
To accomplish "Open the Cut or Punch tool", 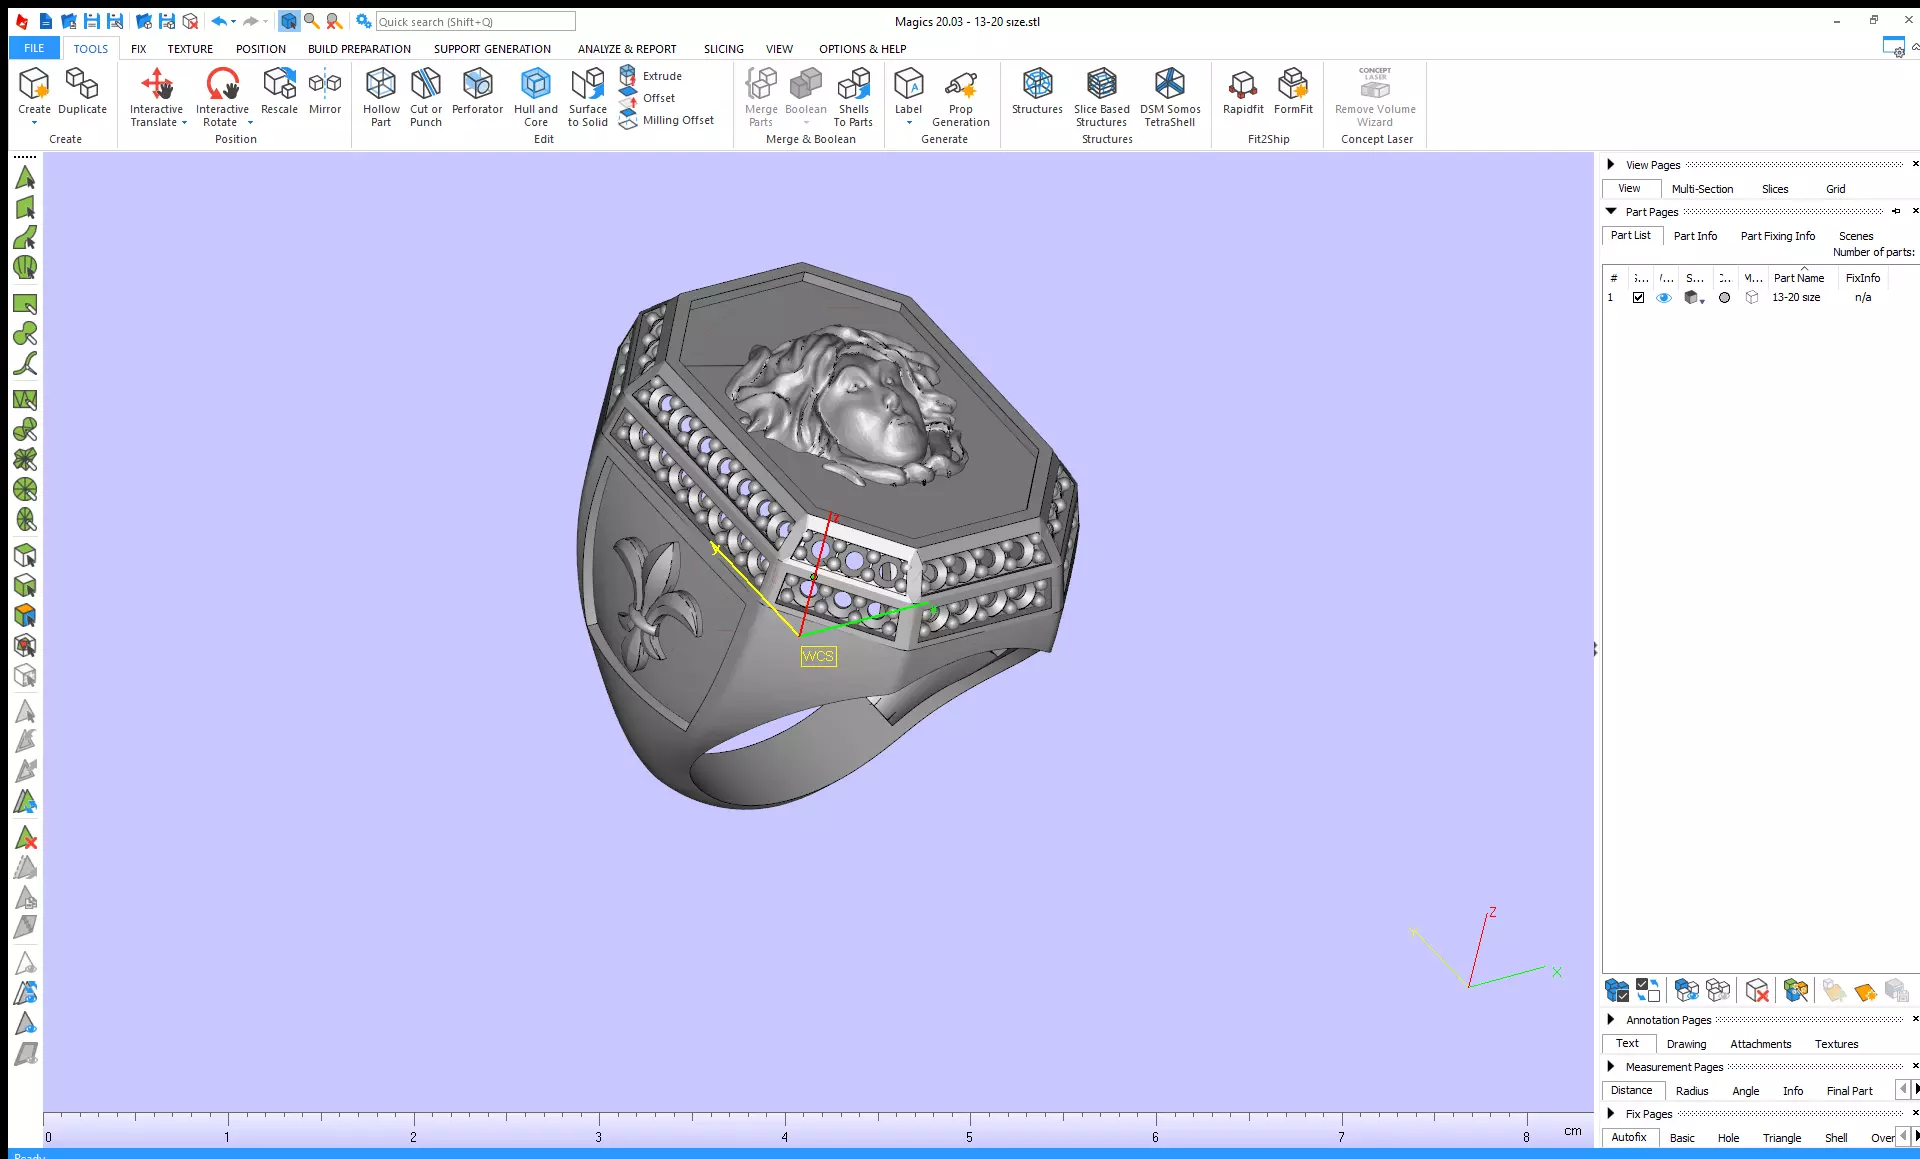I will pos(426,97).
